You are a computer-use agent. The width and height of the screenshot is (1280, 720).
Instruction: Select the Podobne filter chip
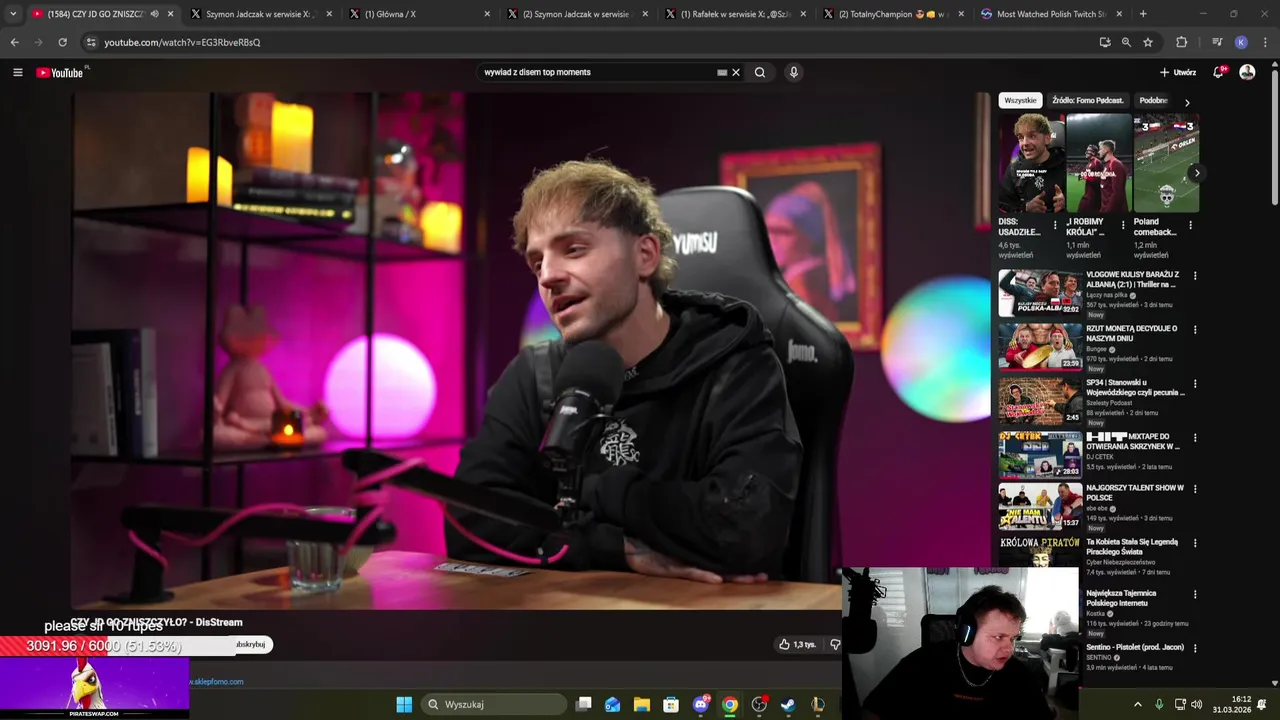coord(1153,100)
